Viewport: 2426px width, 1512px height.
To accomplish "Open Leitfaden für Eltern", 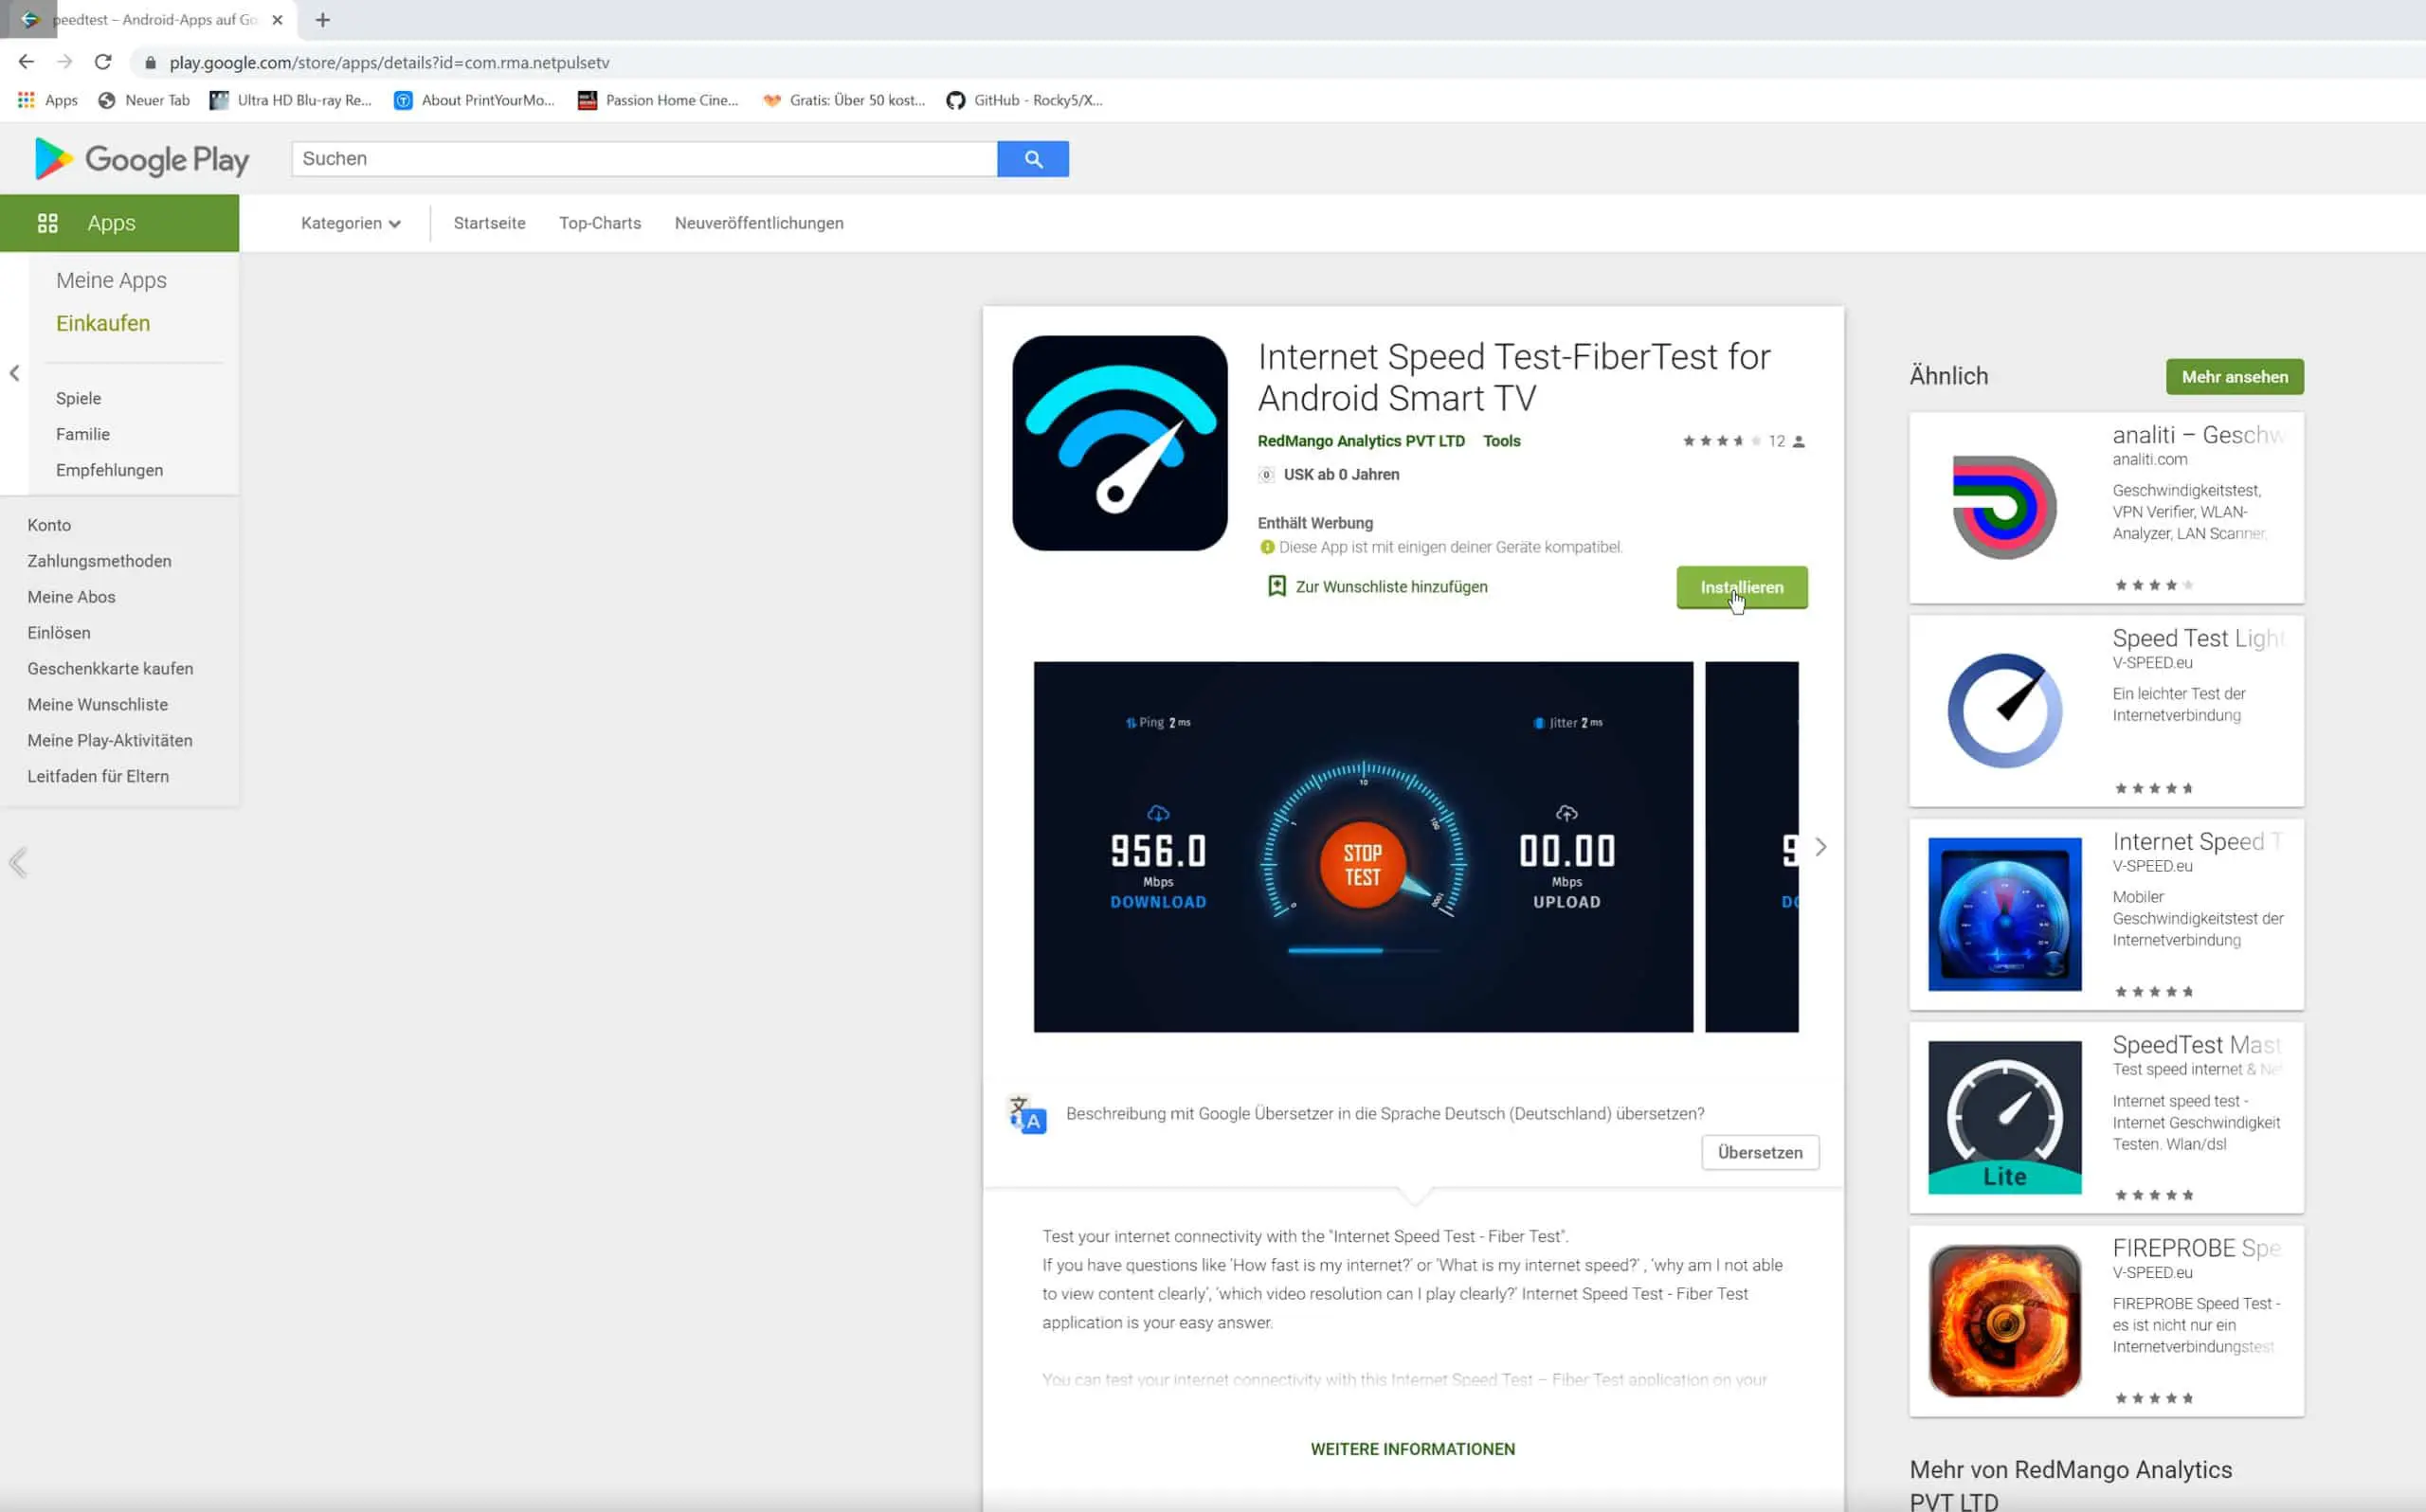I will point(98,777).
